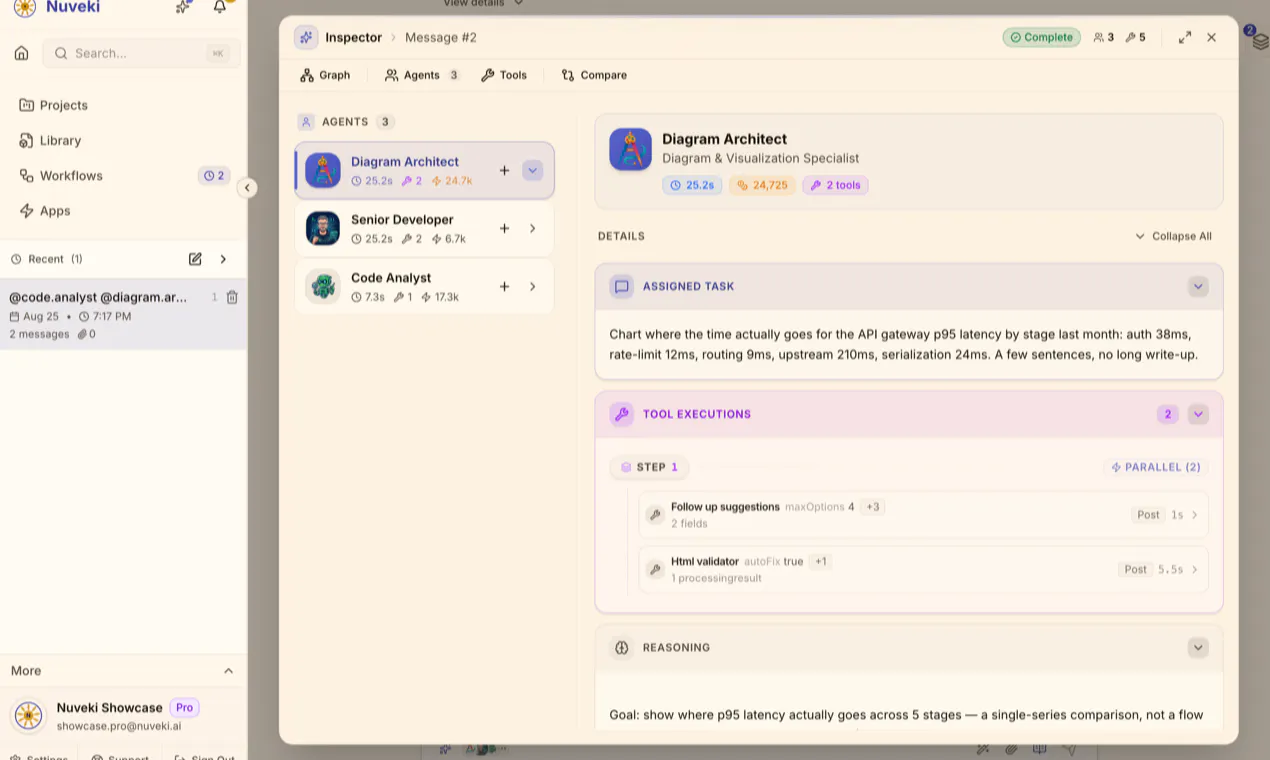Open the Nuveki Showcase profile avatar

[28, 716]
